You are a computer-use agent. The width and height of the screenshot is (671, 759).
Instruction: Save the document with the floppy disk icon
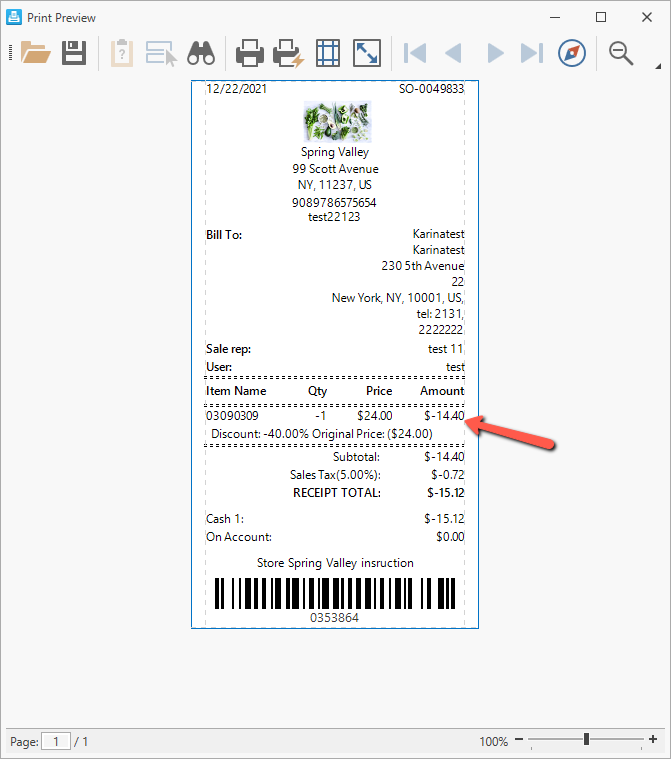pyautogui.click(x=74, y=53)
